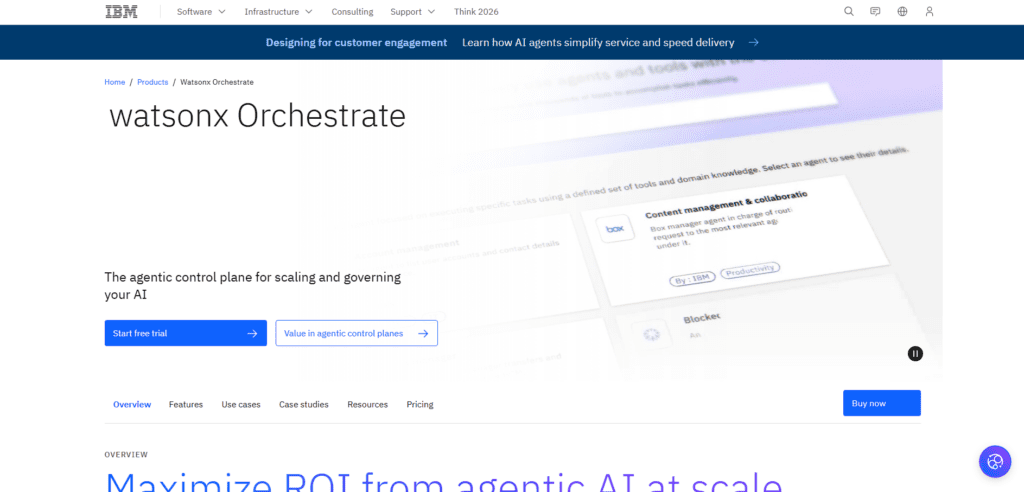Viewport: 1024px width, 492px height.
Task: Click the arrow icon in banner
Action: coord(754,42)
